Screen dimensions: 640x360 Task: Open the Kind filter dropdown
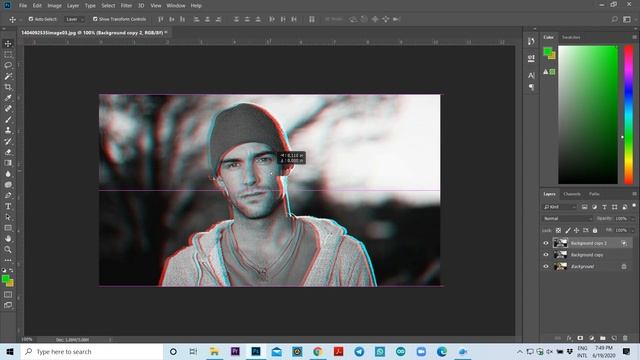[560, 207]
